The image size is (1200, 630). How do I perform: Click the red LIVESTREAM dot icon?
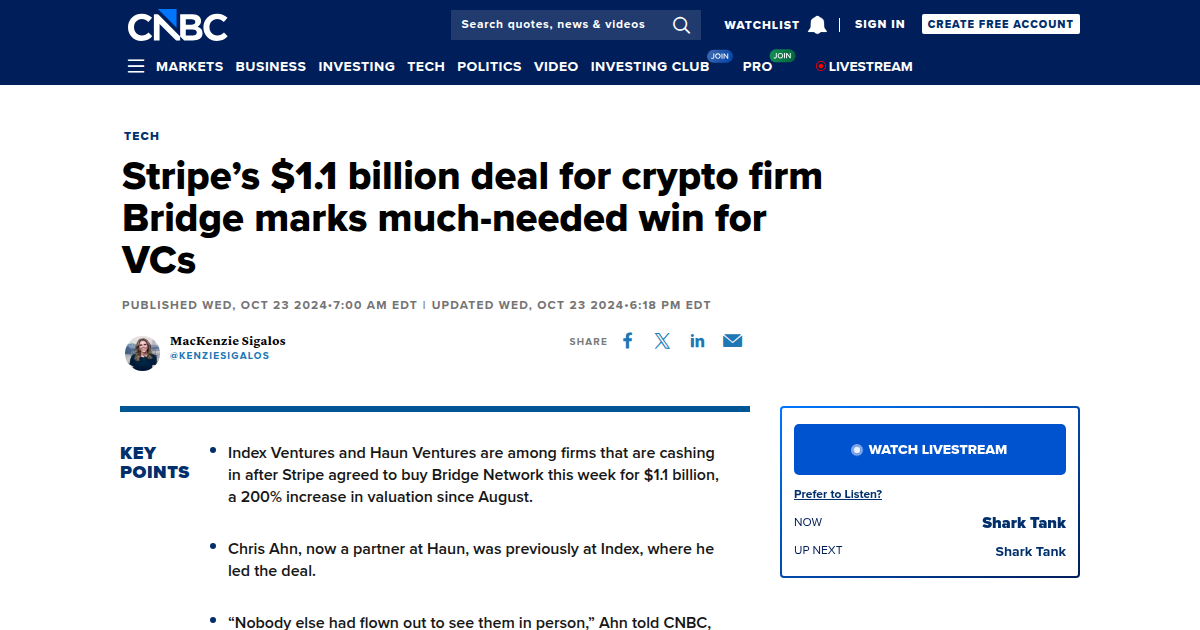(x=822, y=66)
